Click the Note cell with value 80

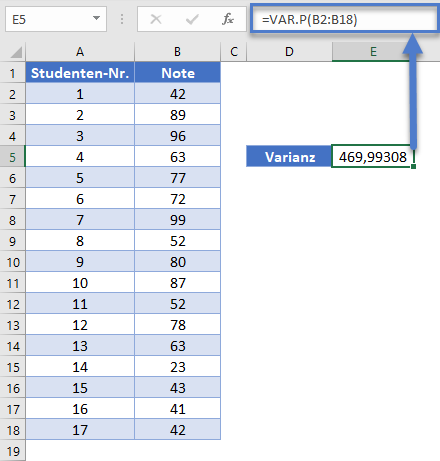click(177, 262)
